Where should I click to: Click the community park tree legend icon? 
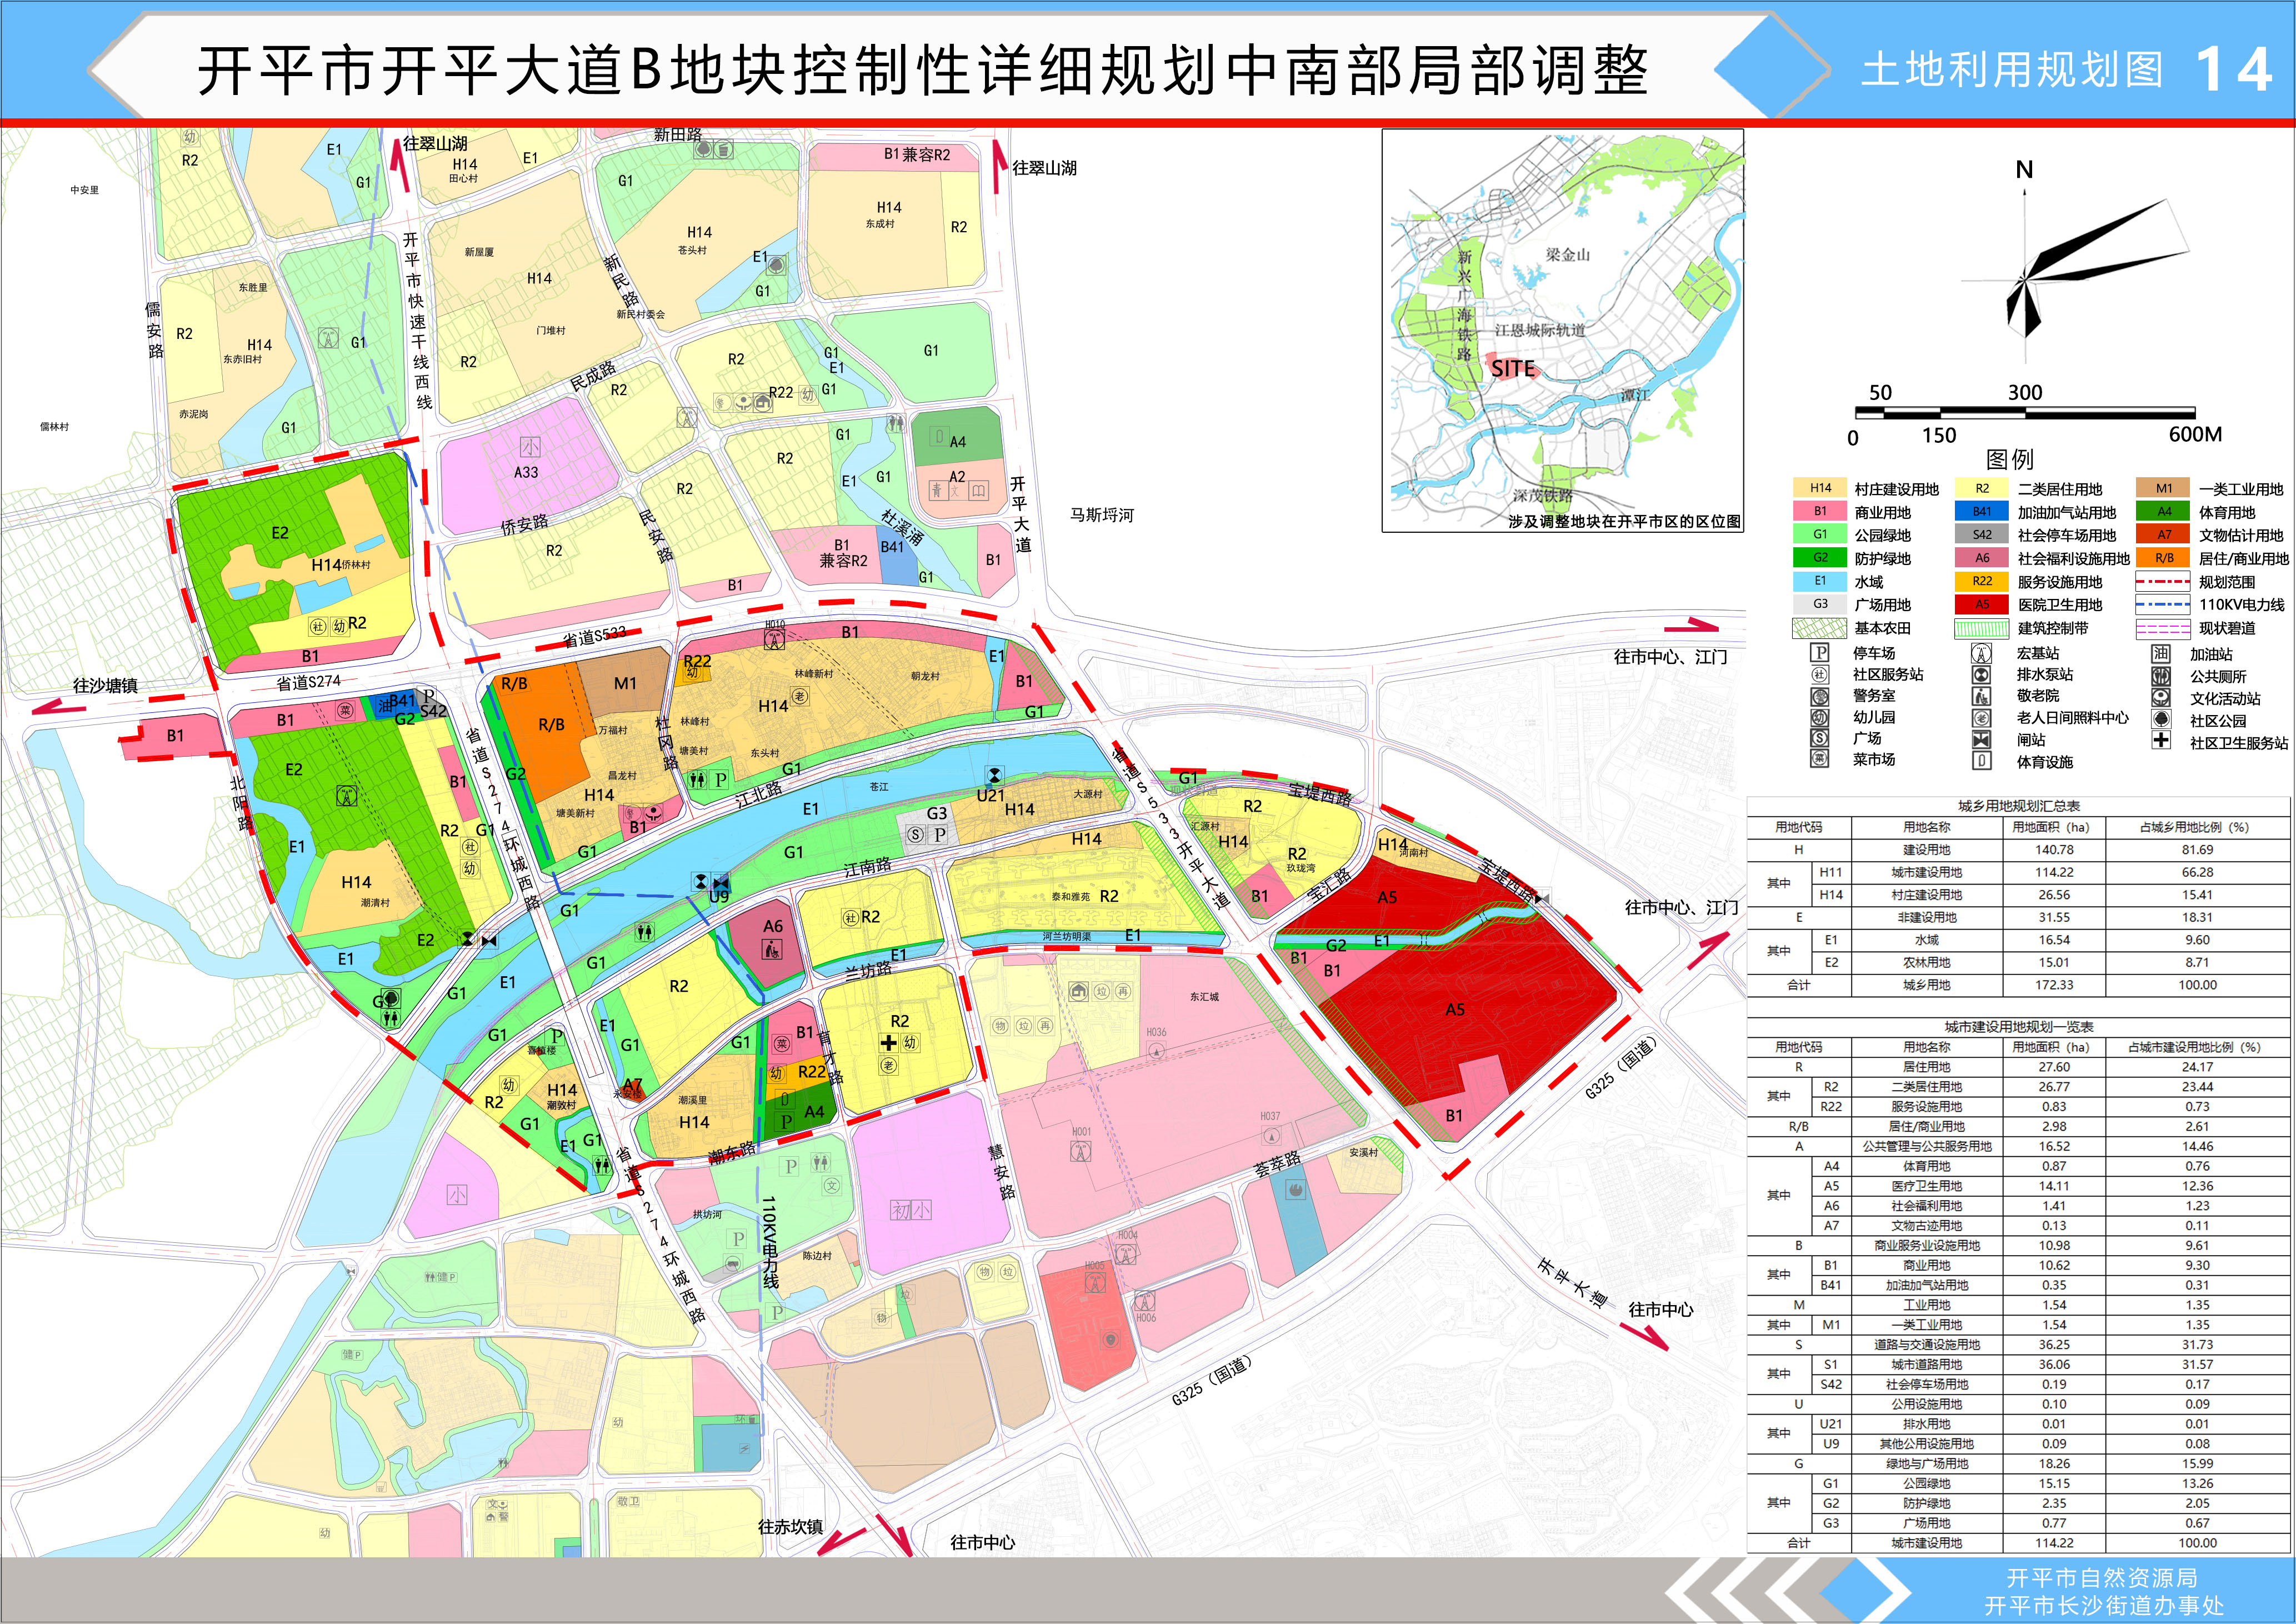coord(2161,719)
